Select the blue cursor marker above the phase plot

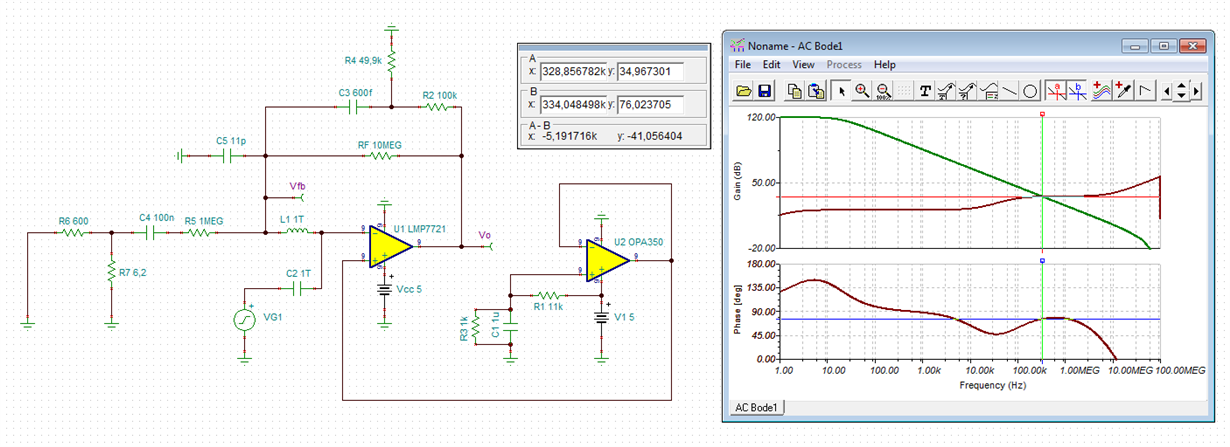(x=1042, y=260)
